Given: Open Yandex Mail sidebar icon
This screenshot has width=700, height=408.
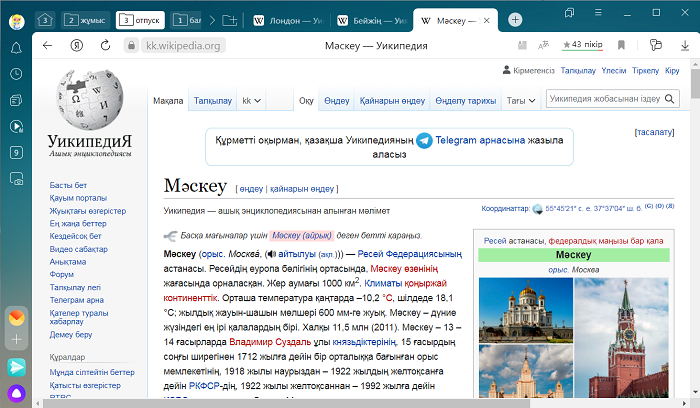Looking at the screenshot, I should (17, 317).
